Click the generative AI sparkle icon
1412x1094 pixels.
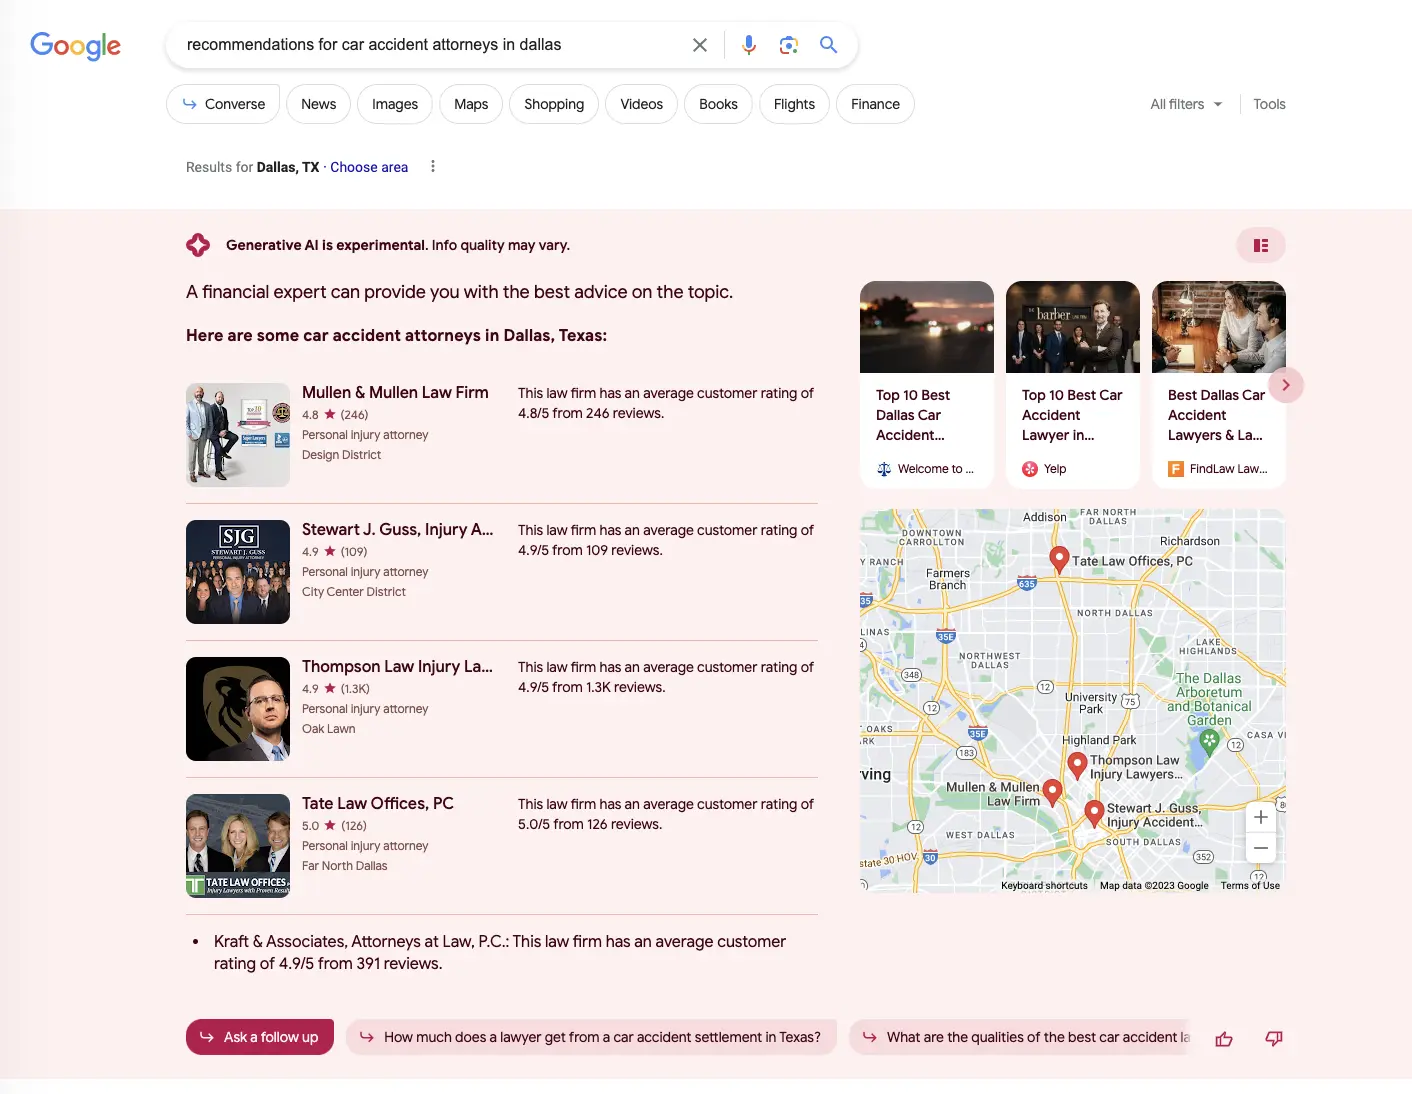[x=198, y=245]
